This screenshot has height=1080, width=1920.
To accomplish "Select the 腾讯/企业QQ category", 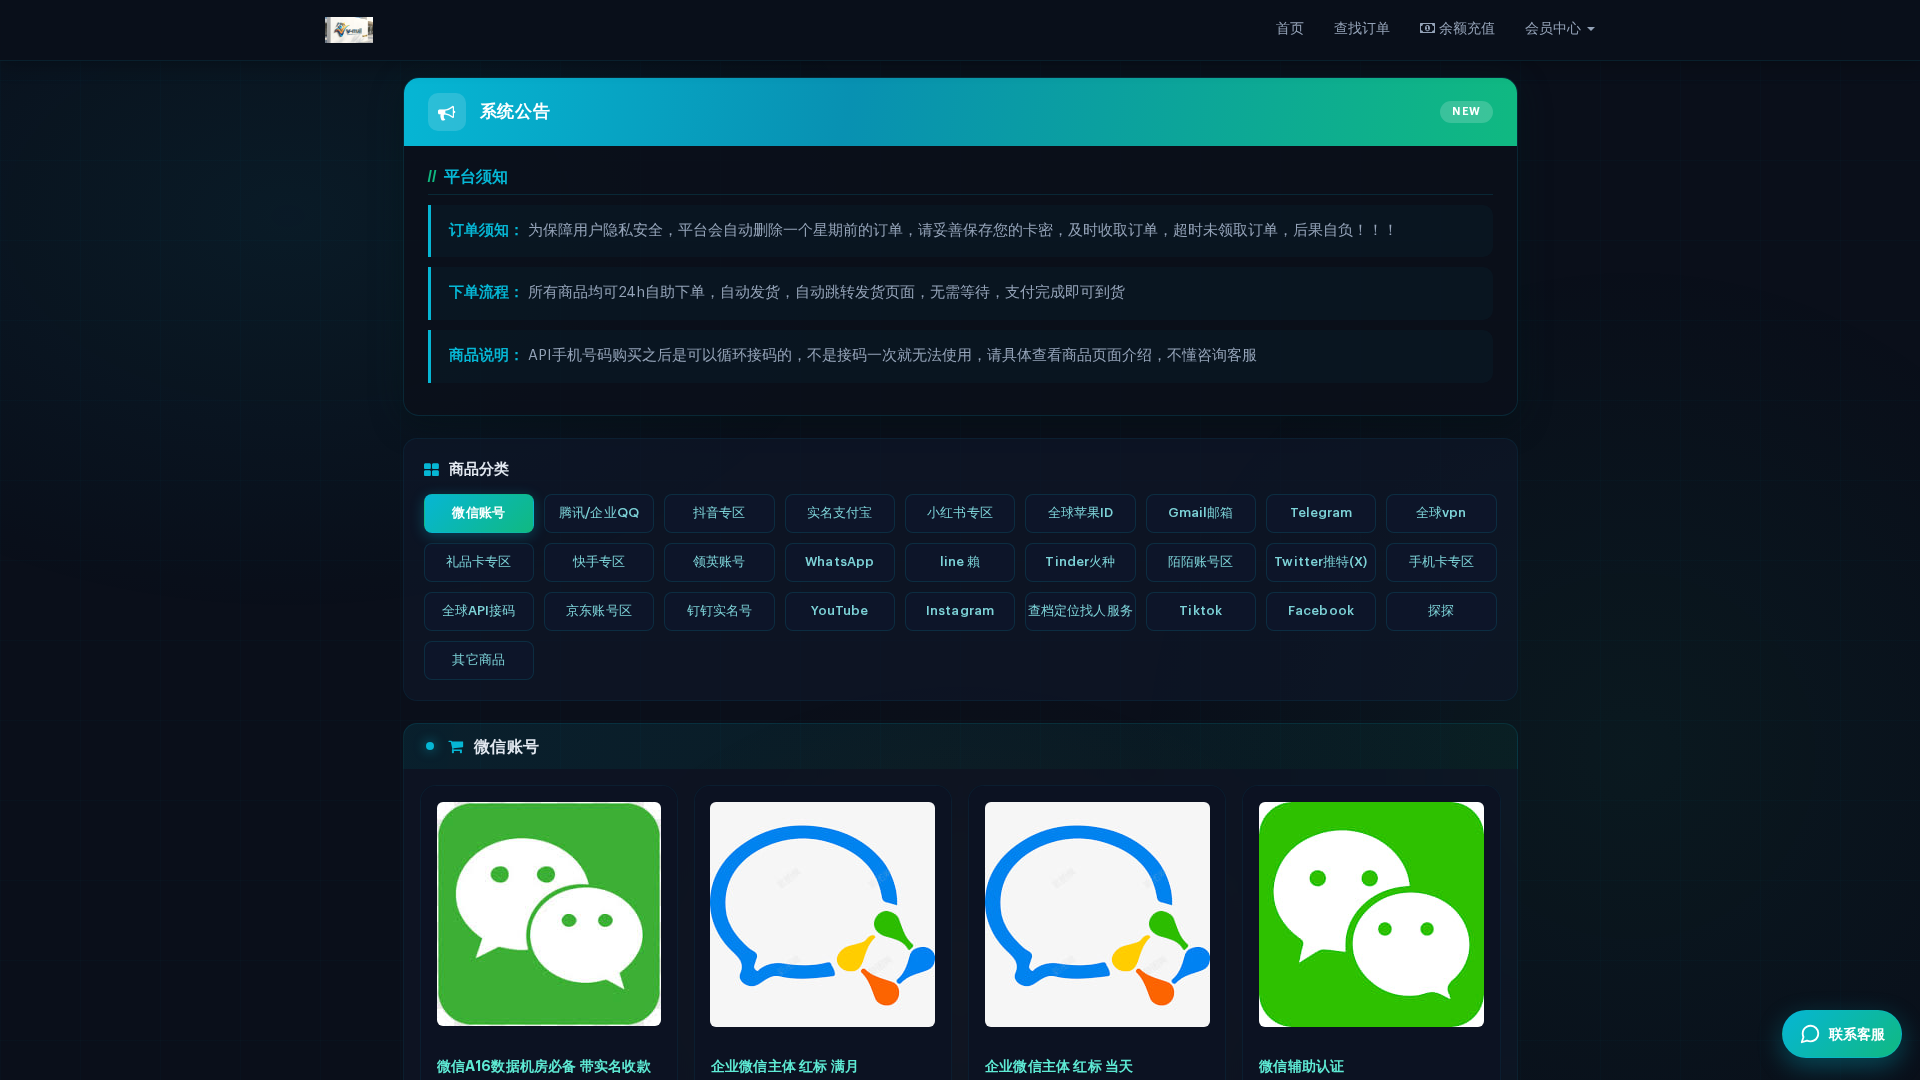I will [599, 513].
